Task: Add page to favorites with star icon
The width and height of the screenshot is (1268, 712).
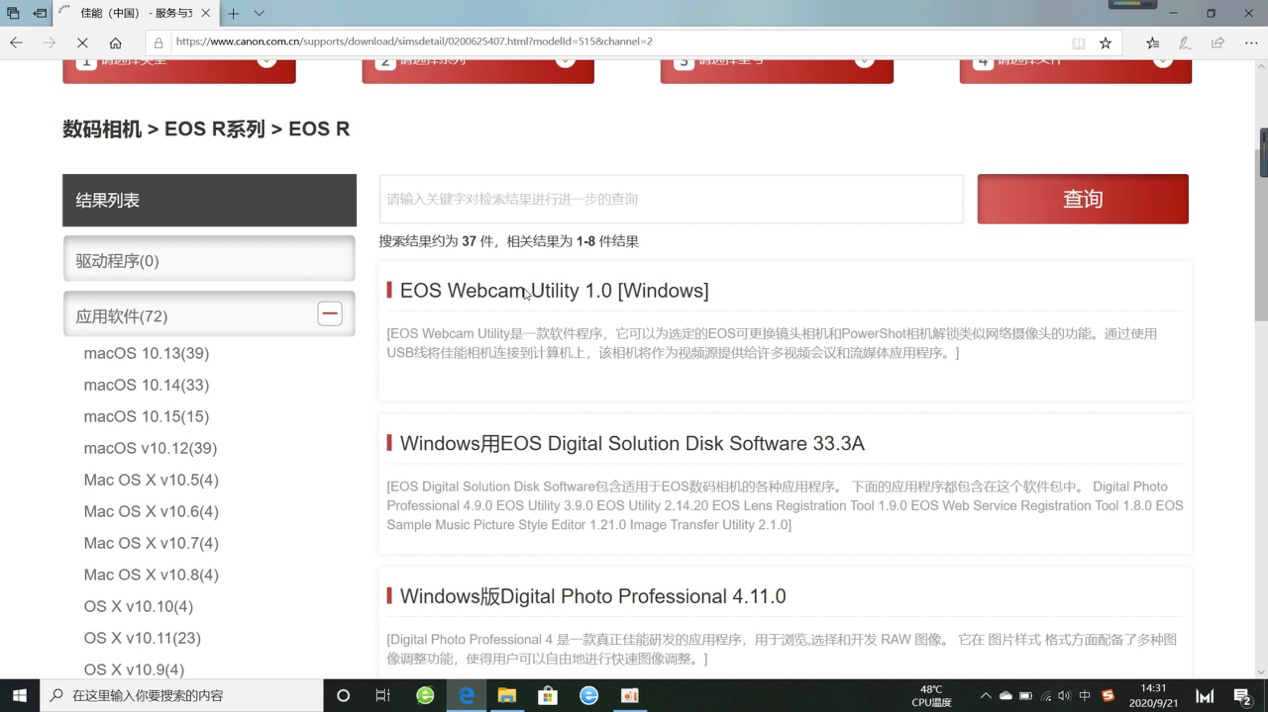Action: pos(1105,42)
